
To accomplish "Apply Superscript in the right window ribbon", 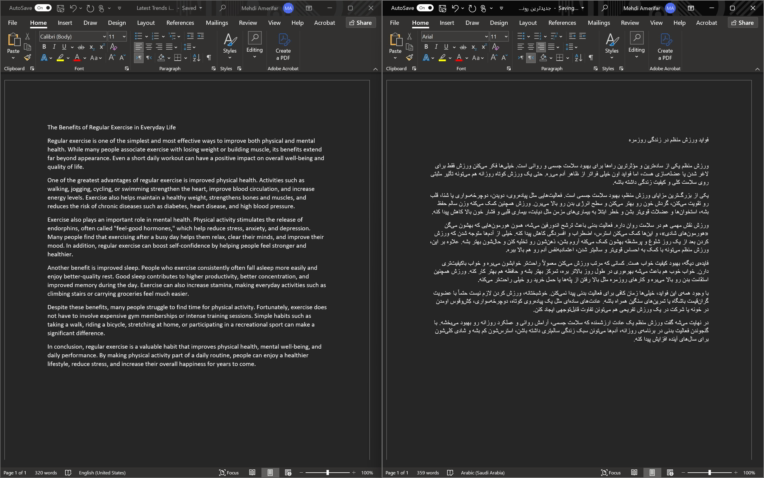I will click(x=484, y=47).
